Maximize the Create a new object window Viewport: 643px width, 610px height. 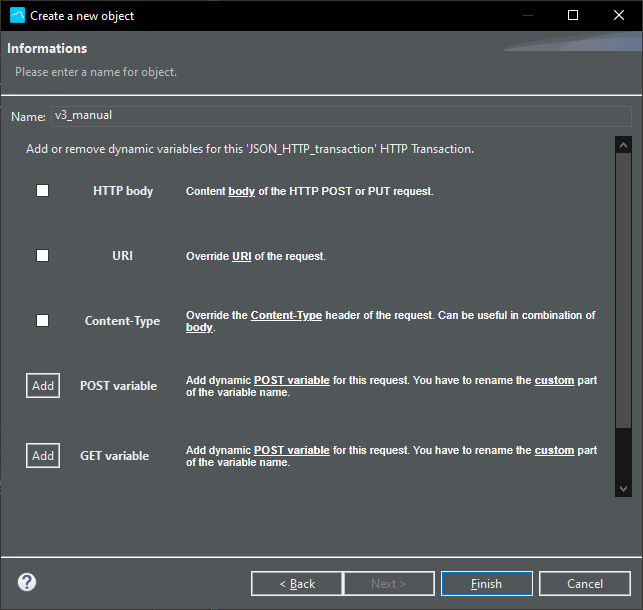click(x=573, y=15)
